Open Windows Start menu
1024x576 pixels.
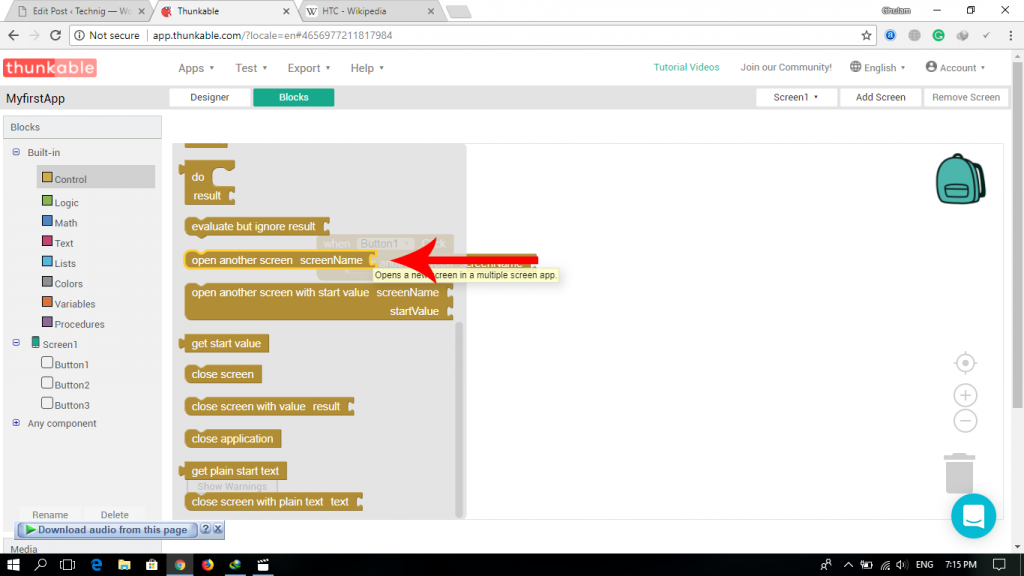[x=13, y=565]
